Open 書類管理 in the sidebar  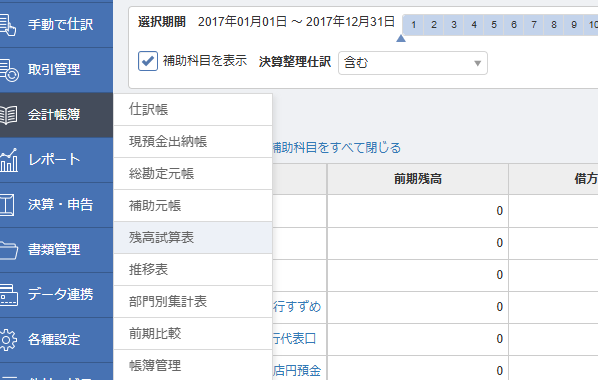coord(56,250)
